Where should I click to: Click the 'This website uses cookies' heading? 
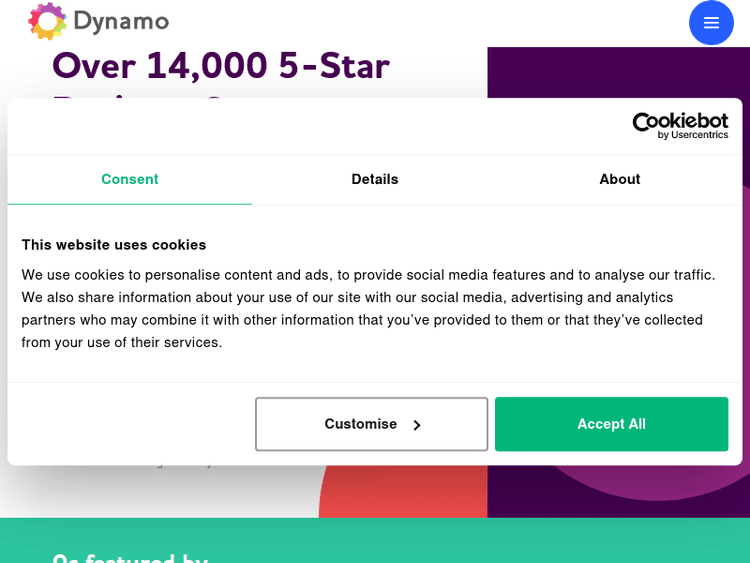pyautogui.click(x=114, y=244)
